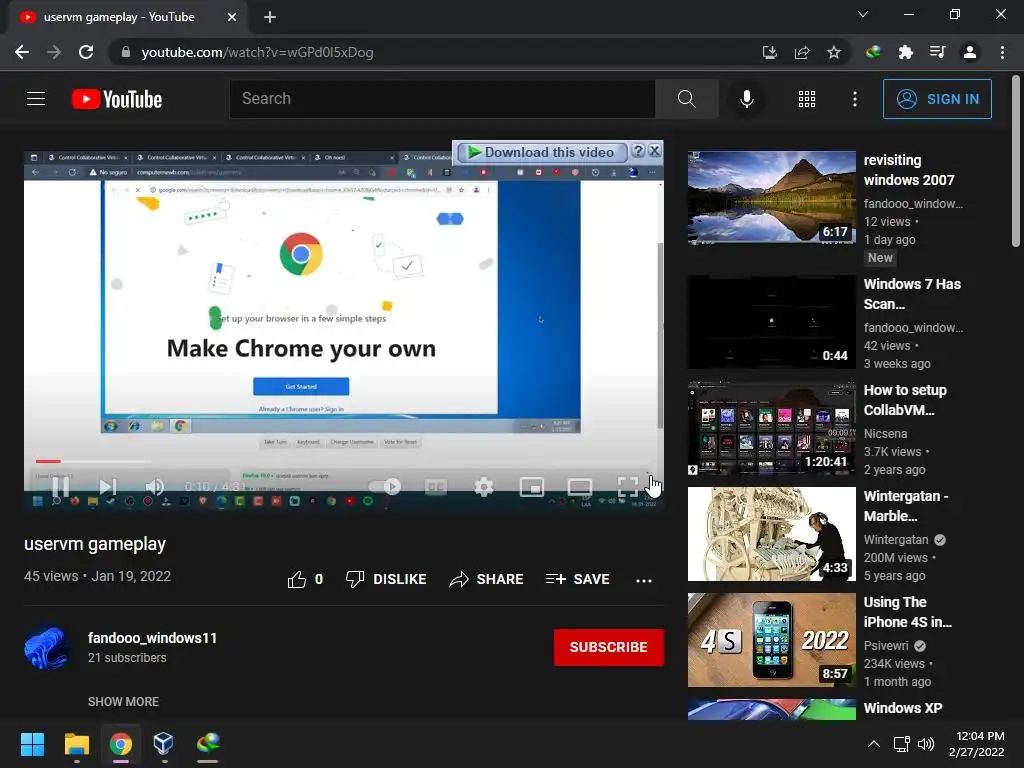This screenshot has height=768, width=1024.
Task: Open revisiting windows 2007 thumbnail
Action: click(x=771, y=198)
